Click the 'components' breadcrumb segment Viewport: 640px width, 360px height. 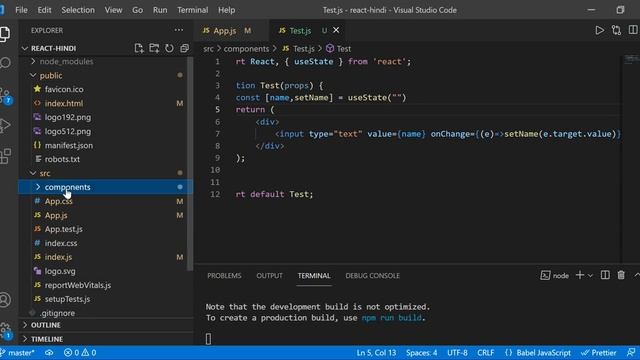246,49
